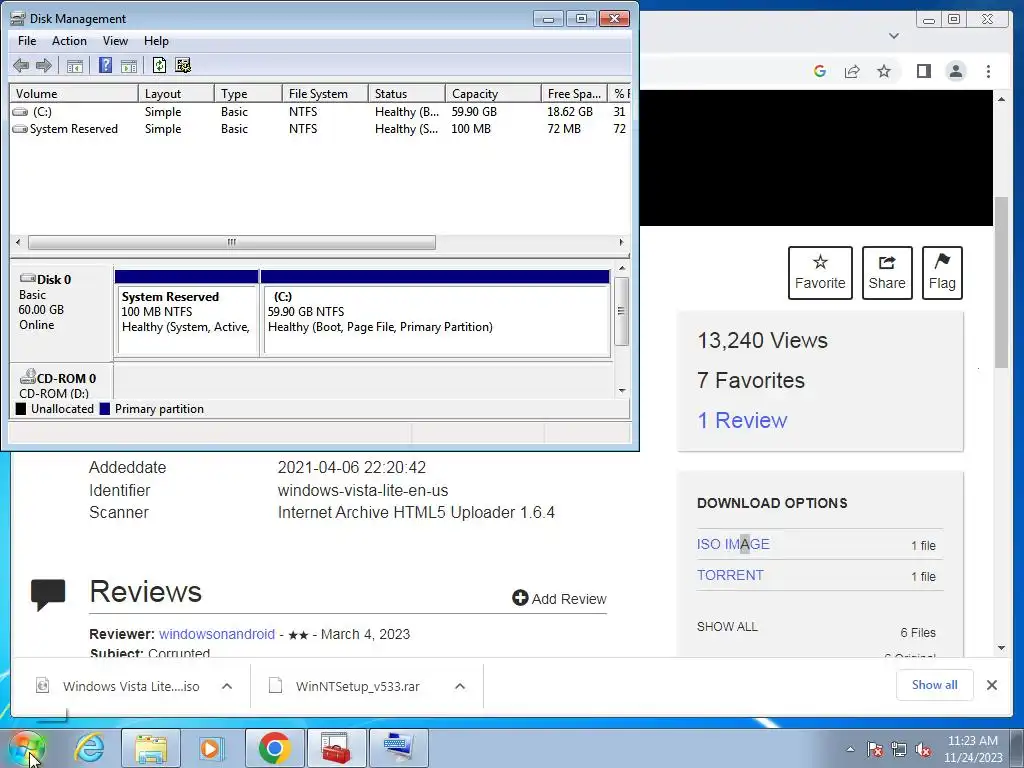Click the Flag button on archive page

tap(942, 273)
